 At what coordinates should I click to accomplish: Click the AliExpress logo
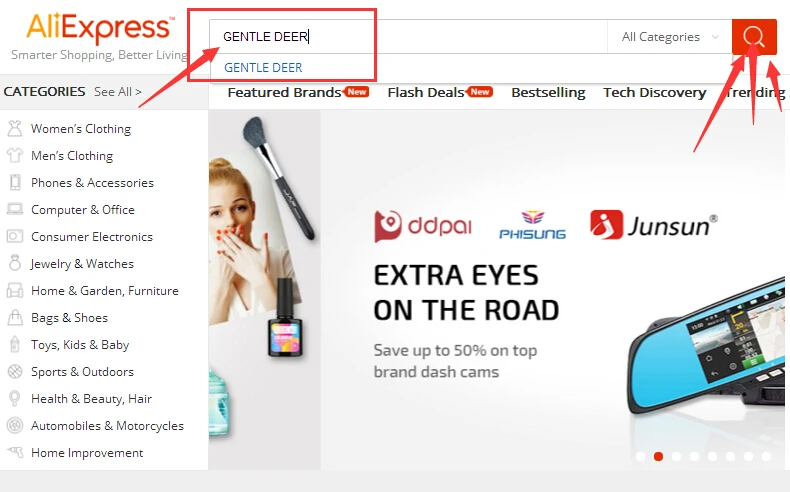click(x=100, y=28)
